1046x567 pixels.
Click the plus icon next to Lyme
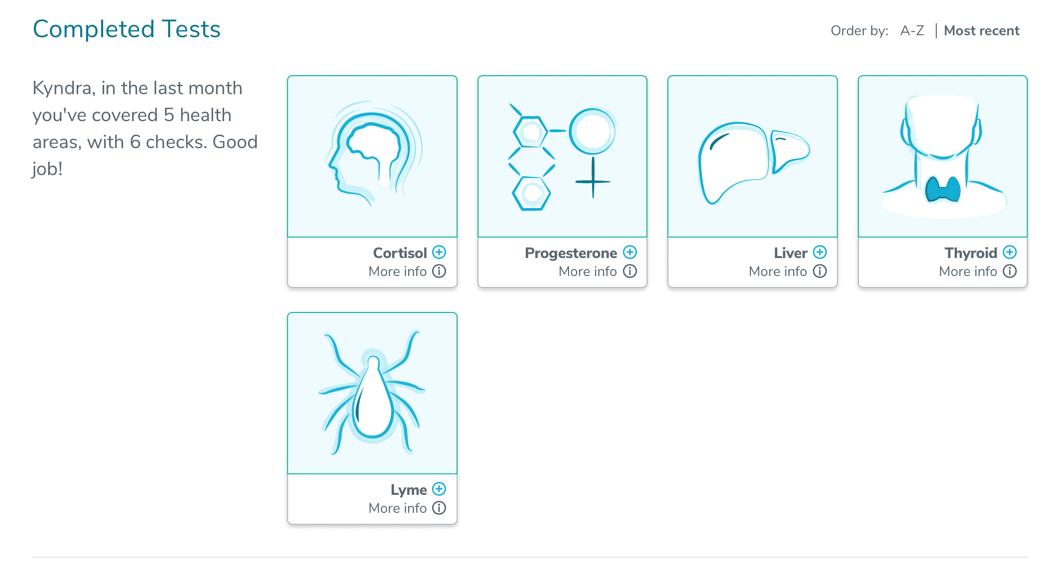pos(439,489)
